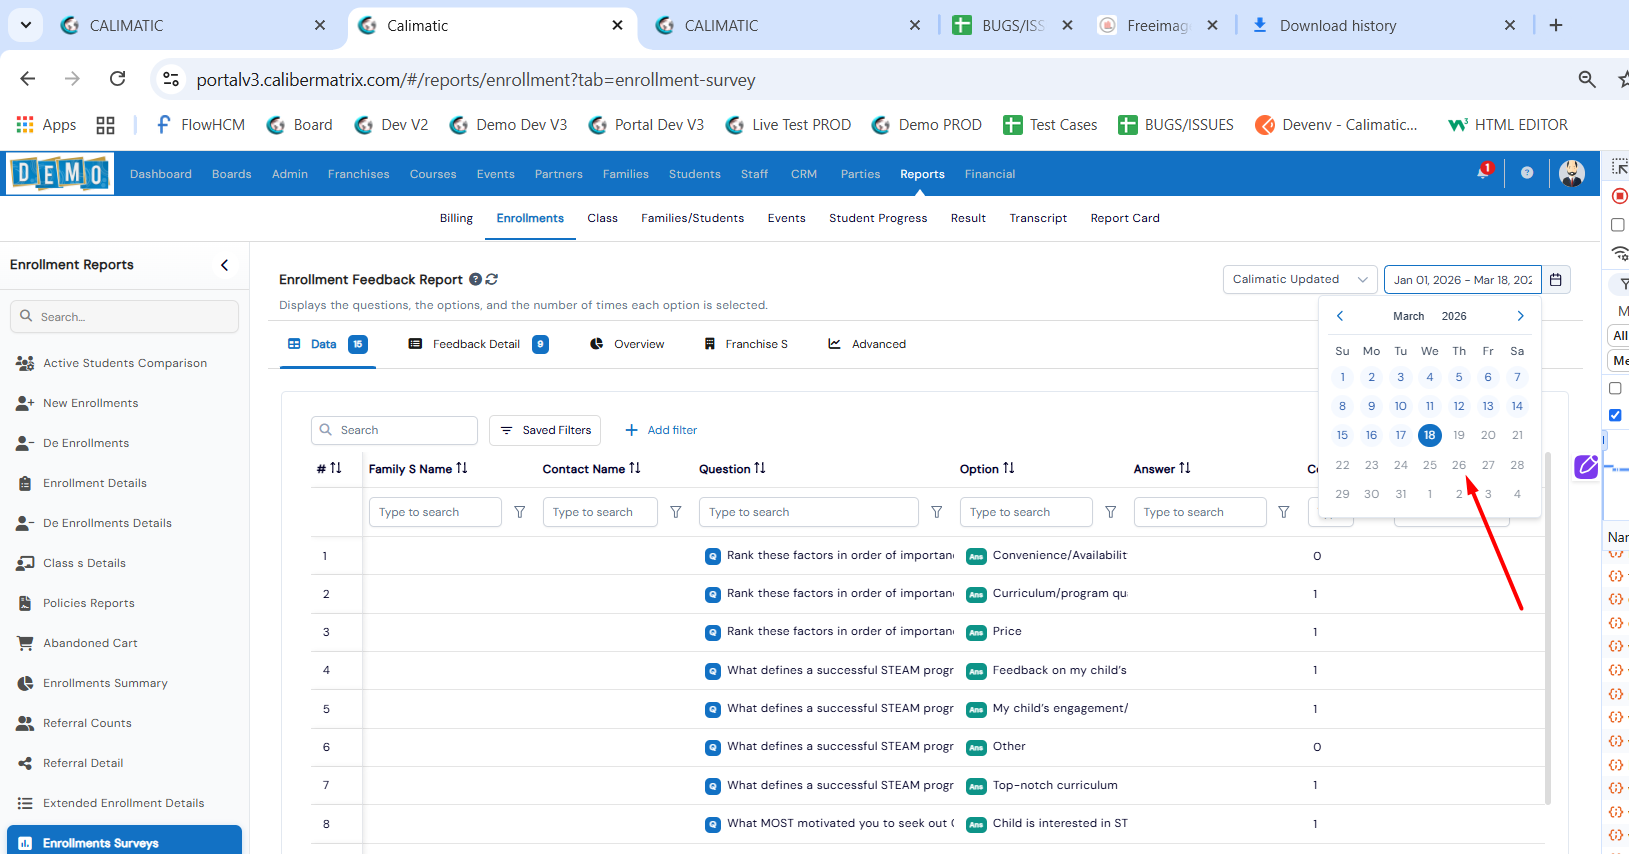Click filter icon for Question column

tap(937, 512)
